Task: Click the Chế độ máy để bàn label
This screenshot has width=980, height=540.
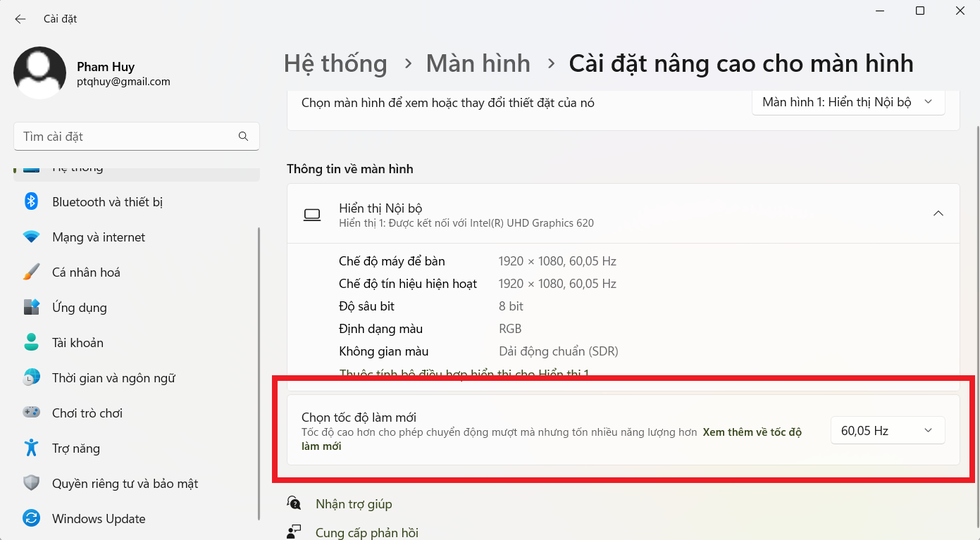Action: pos(392,261)
